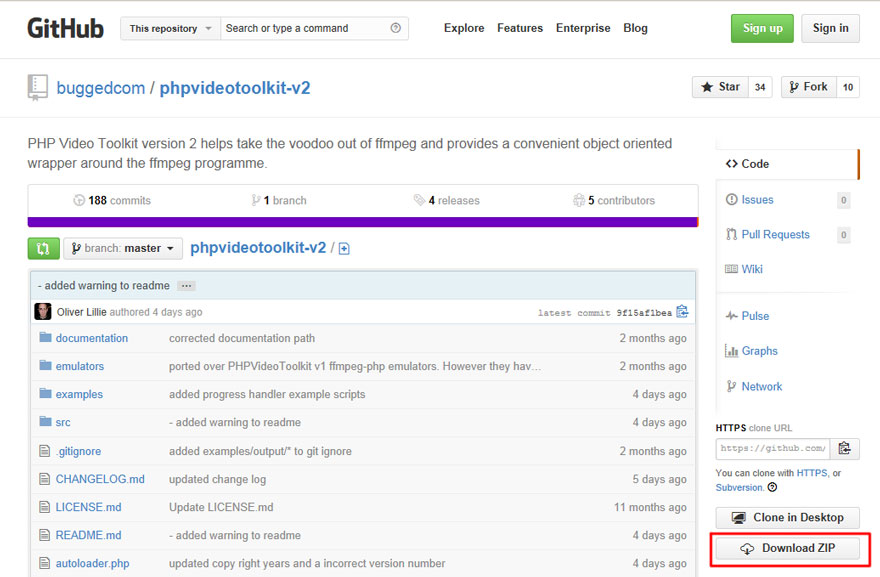
Task: Click the autoloader.php file icon
Action: (44, 563)
